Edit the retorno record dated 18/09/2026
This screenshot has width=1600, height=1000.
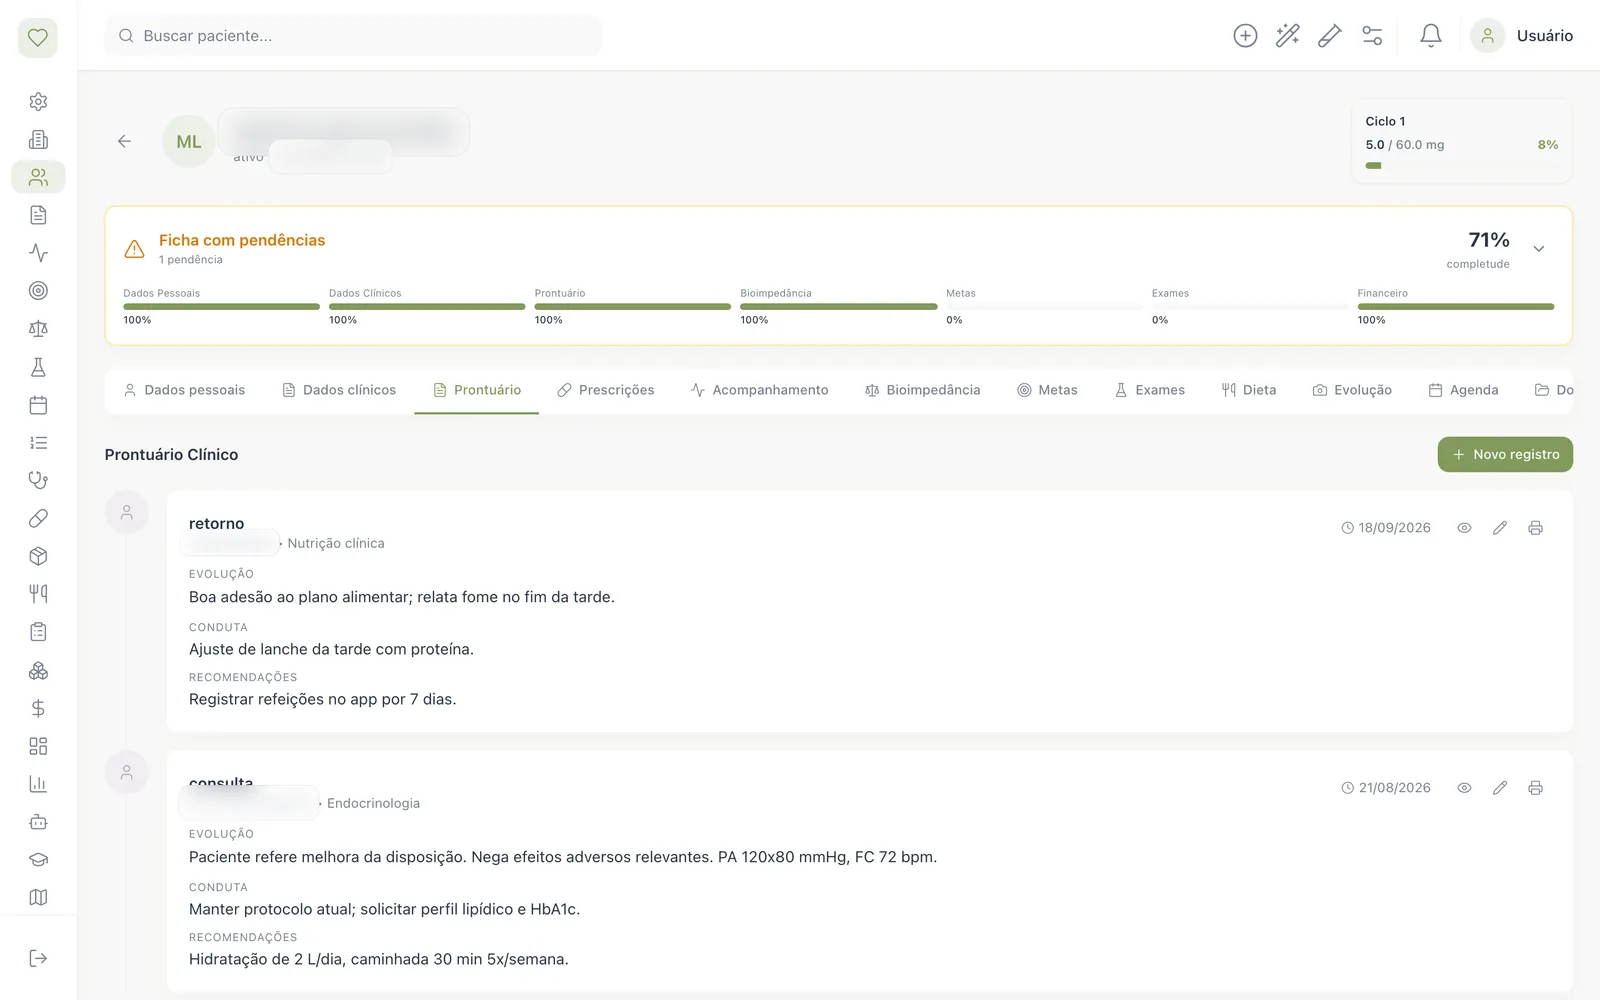pos(1500,528)
